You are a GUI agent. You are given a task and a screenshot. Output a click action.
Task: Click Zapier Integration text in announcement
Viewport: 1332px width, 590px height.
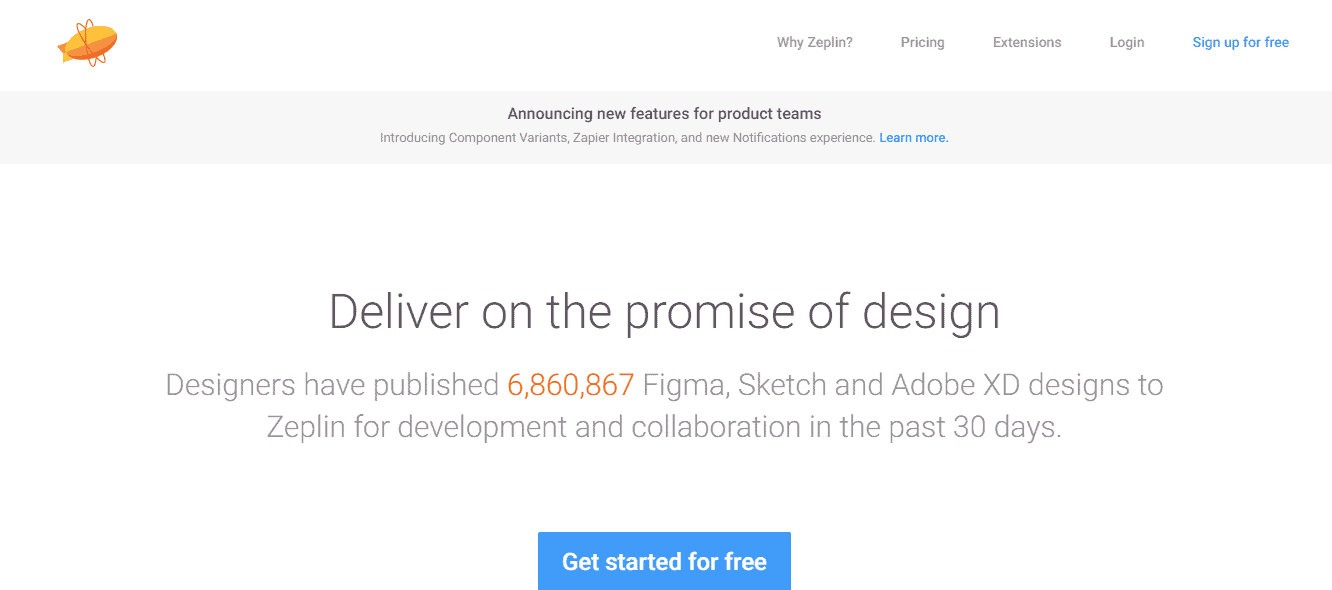624,138
